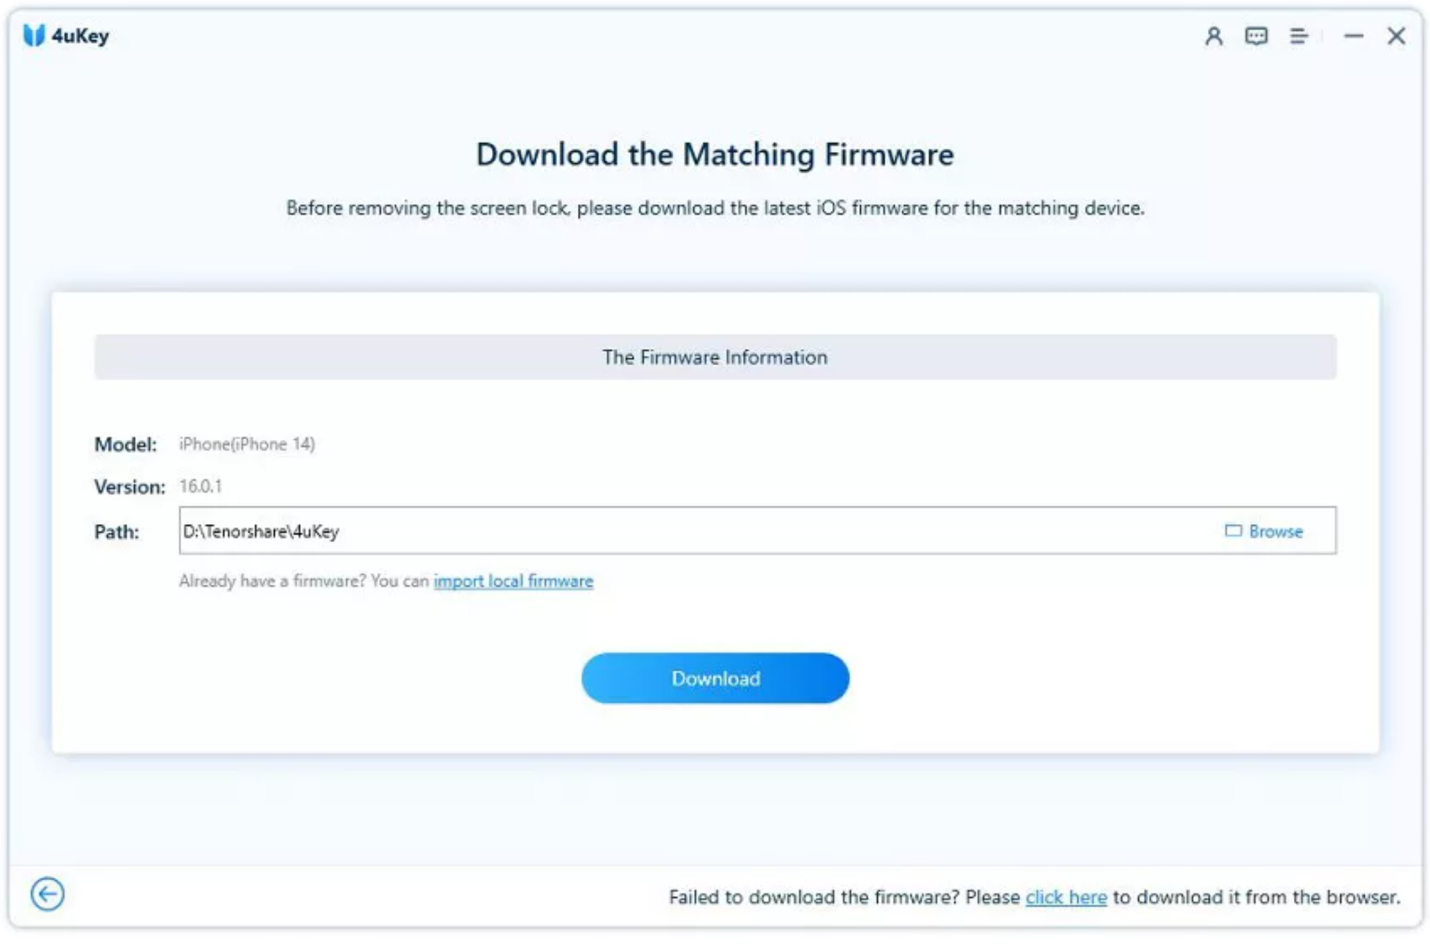The image size is (1430, 944).
Task: Close the 4uKey window
Action: [x=1396, y=36]
